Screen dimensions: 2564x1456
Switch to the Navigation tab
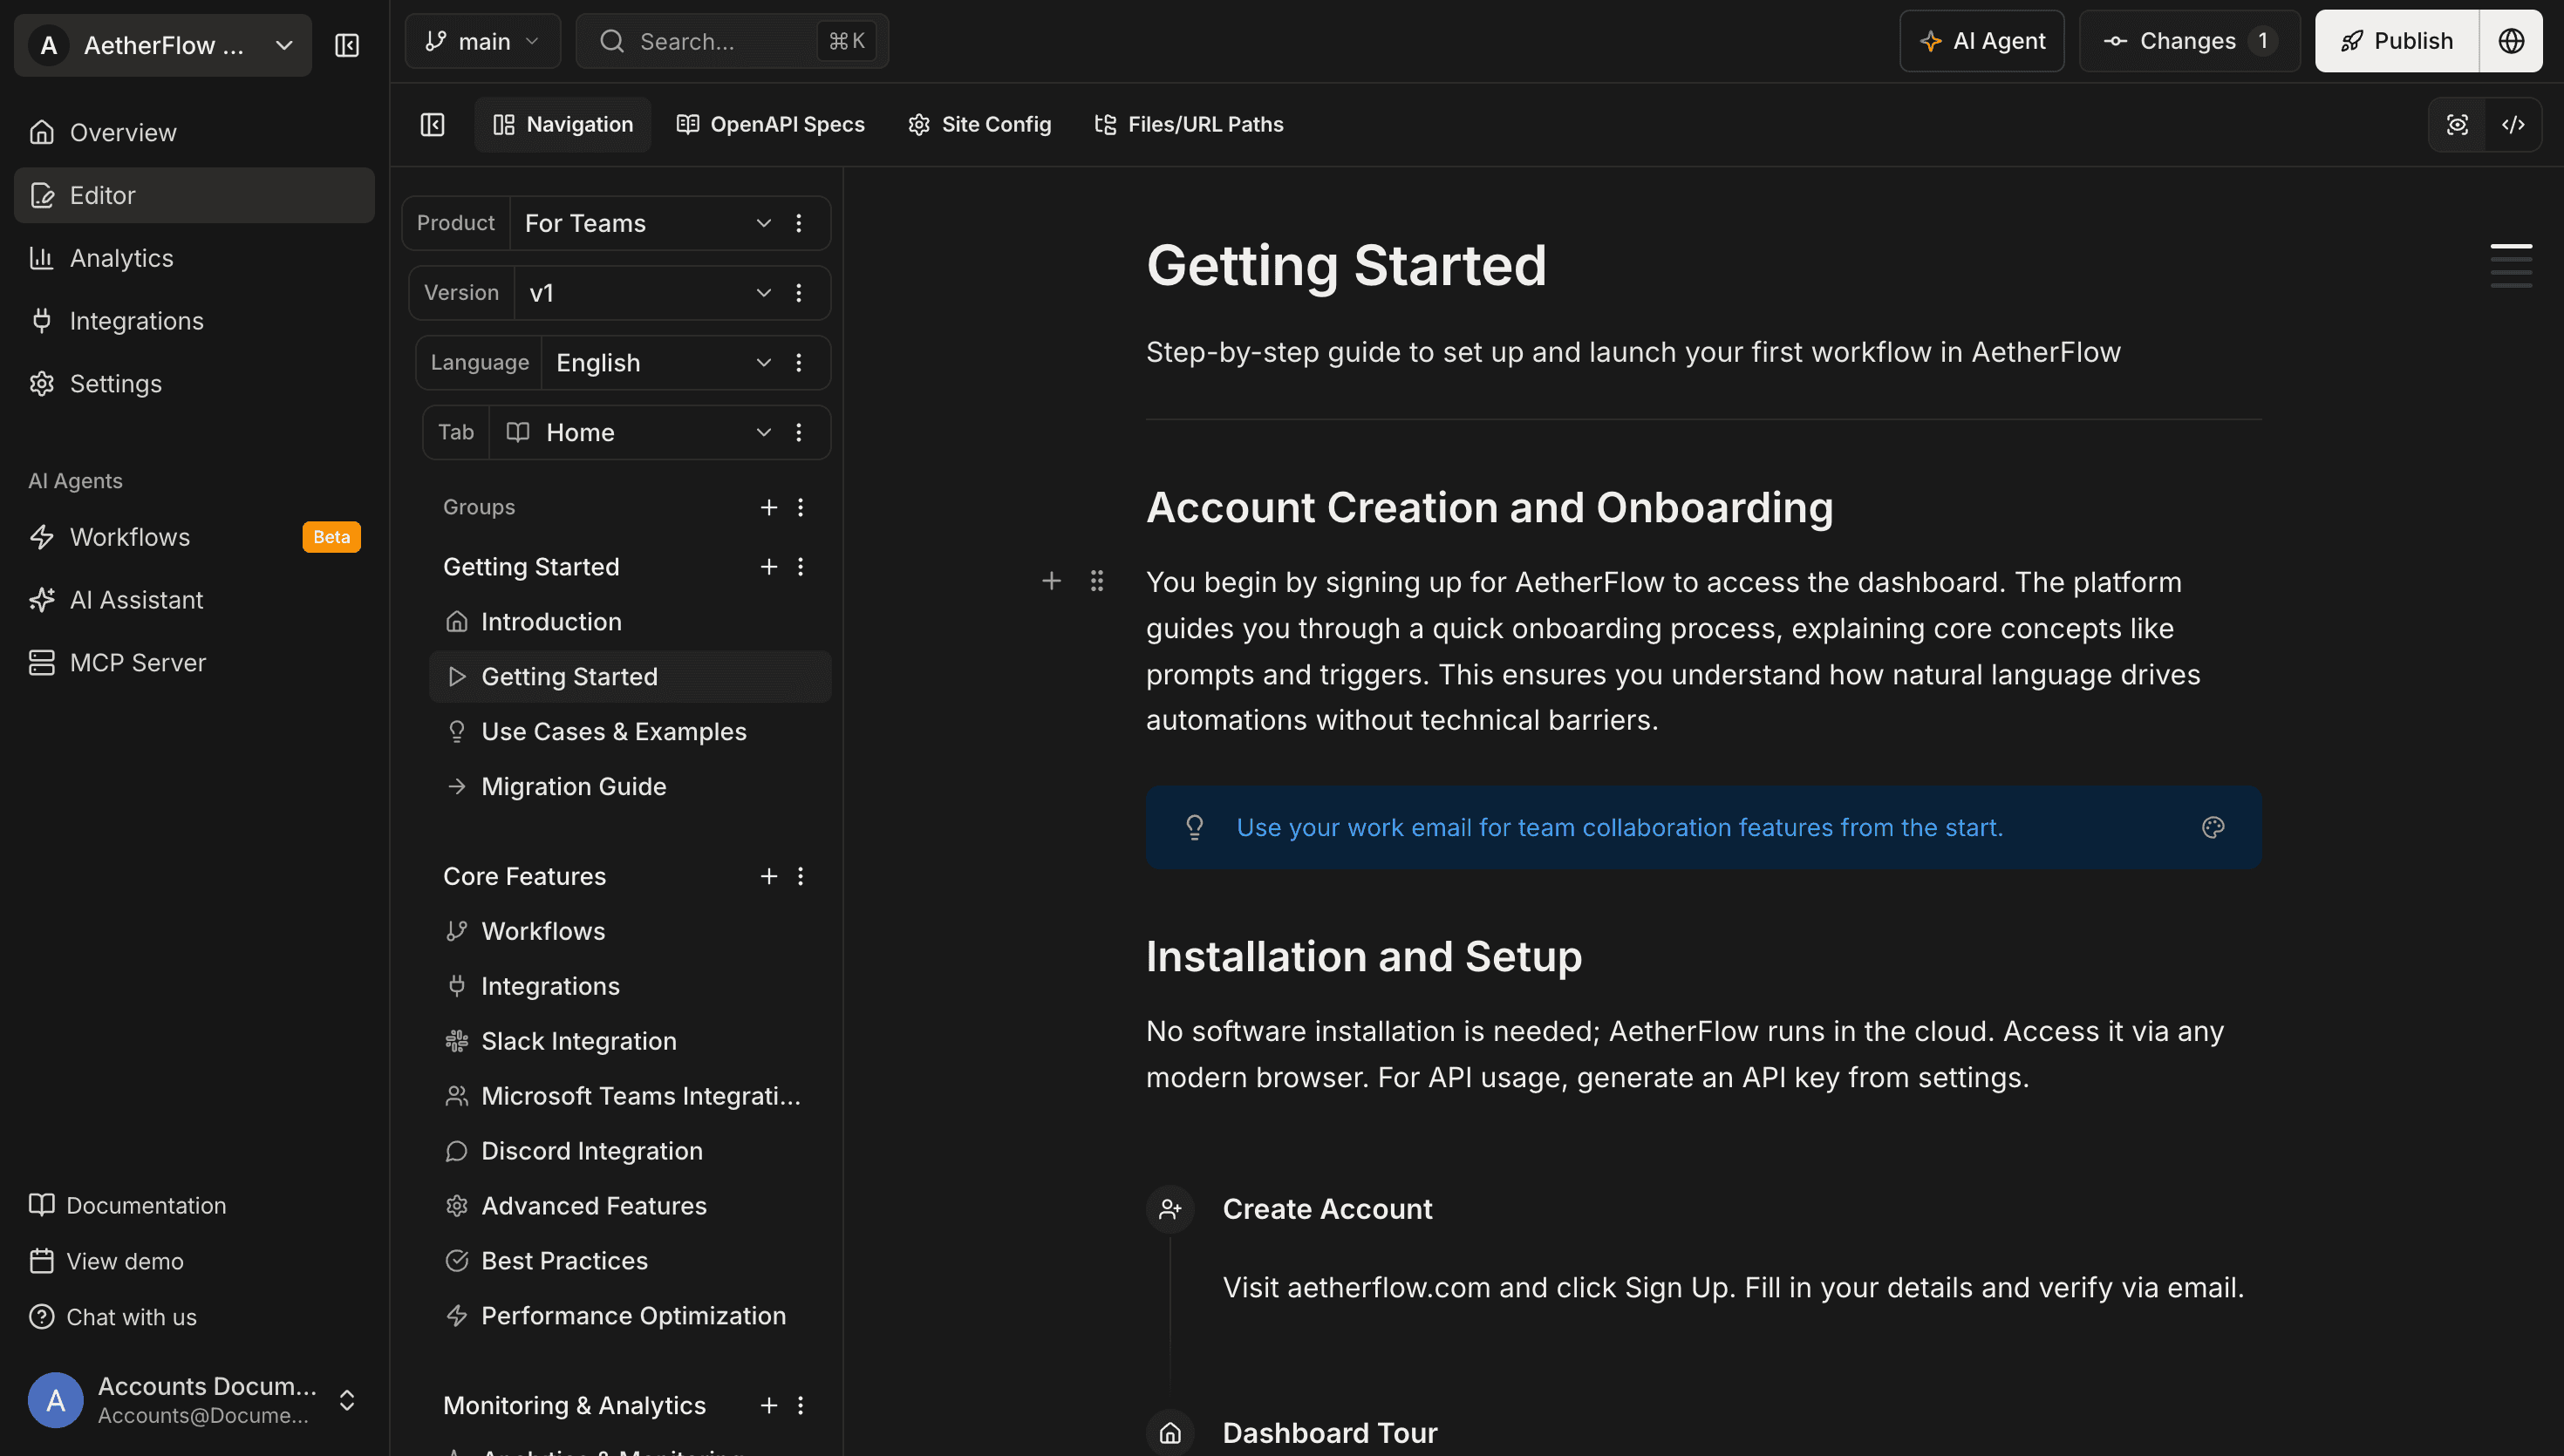pos(563,124)
